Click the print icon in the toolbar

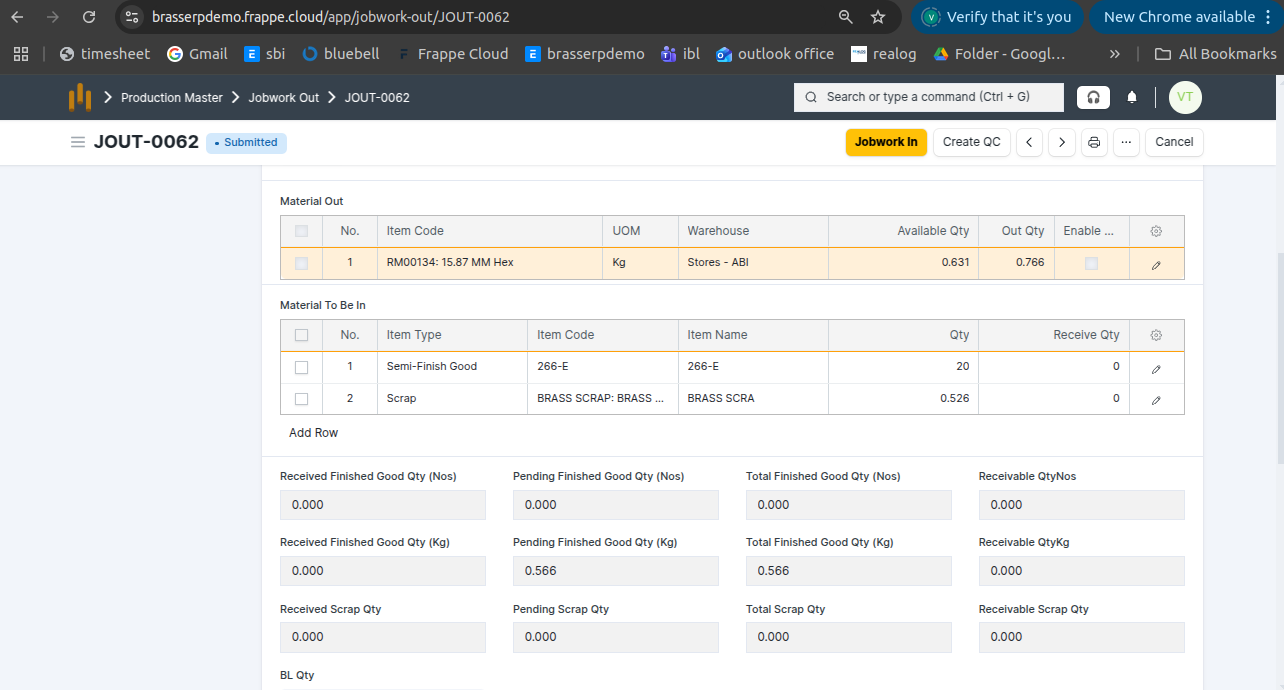click(x=1094, y=142)
